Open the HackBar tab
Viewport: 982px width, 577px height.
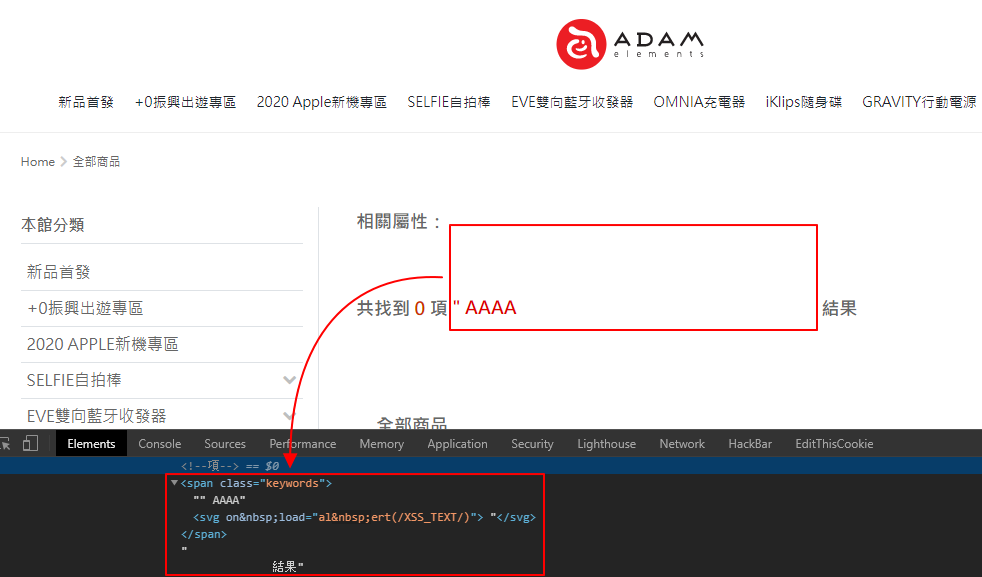[750, 444]
